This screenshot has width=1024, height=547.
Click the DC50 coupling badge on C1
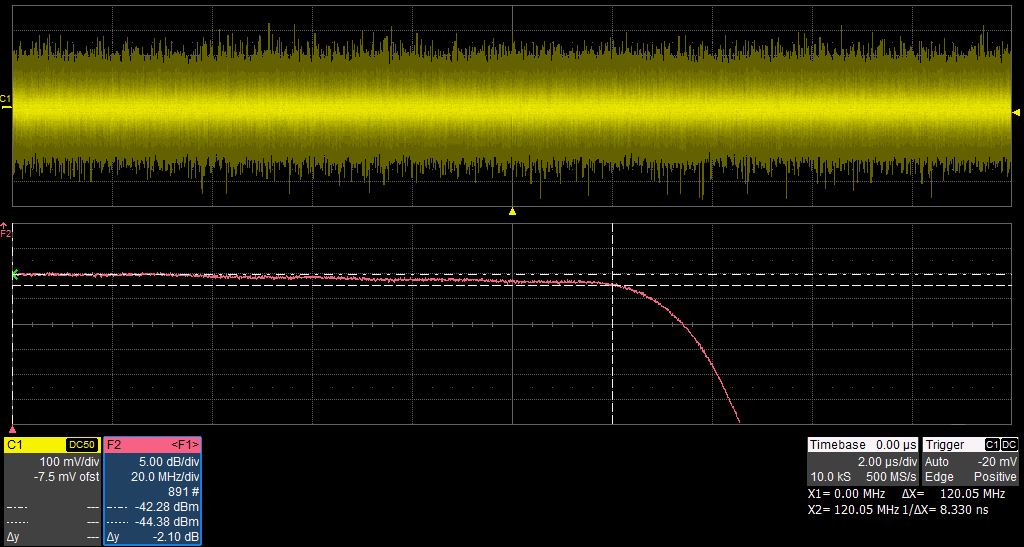coord(81,444)
